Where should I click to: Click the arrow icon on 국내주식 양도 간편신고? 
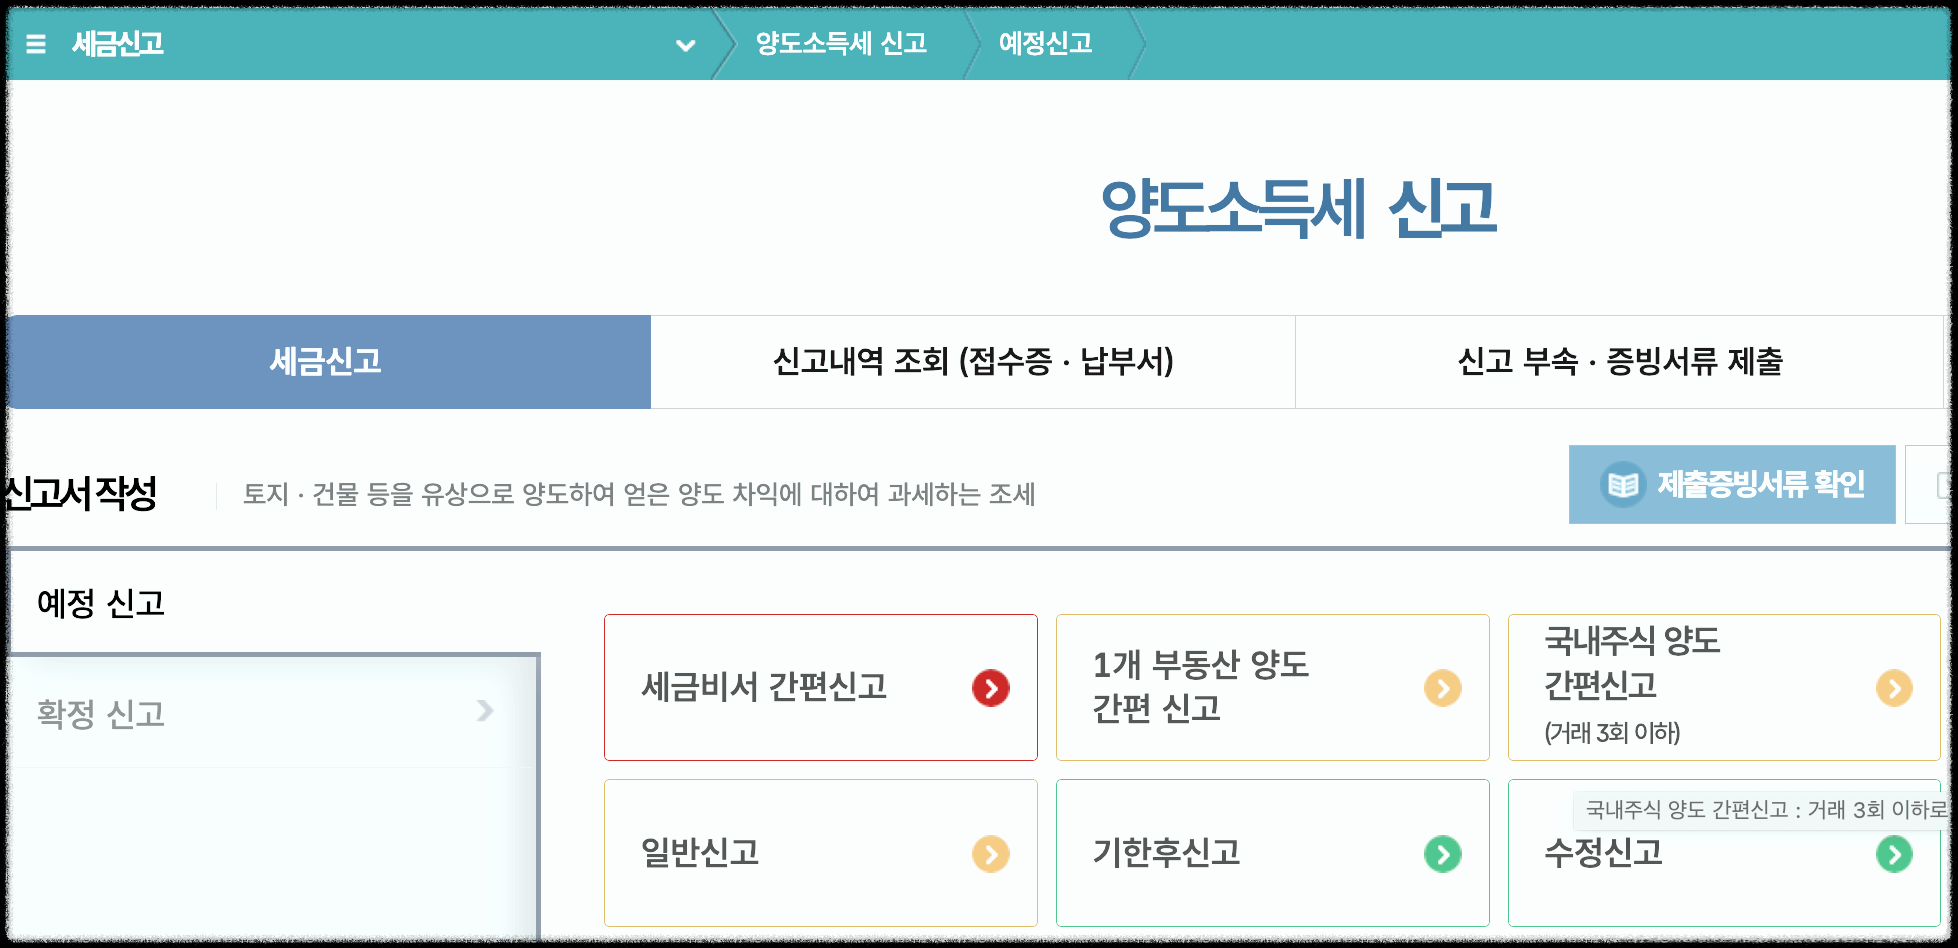click(x=1893, y=687)
